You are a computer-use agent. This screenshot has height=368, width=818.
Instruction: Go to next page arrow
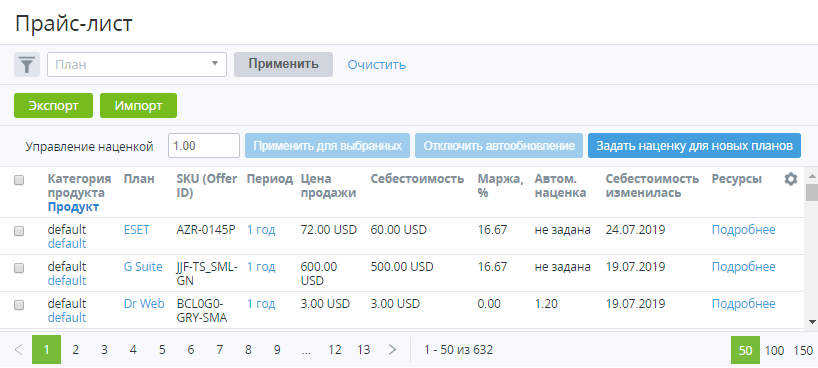pos(393,350)
